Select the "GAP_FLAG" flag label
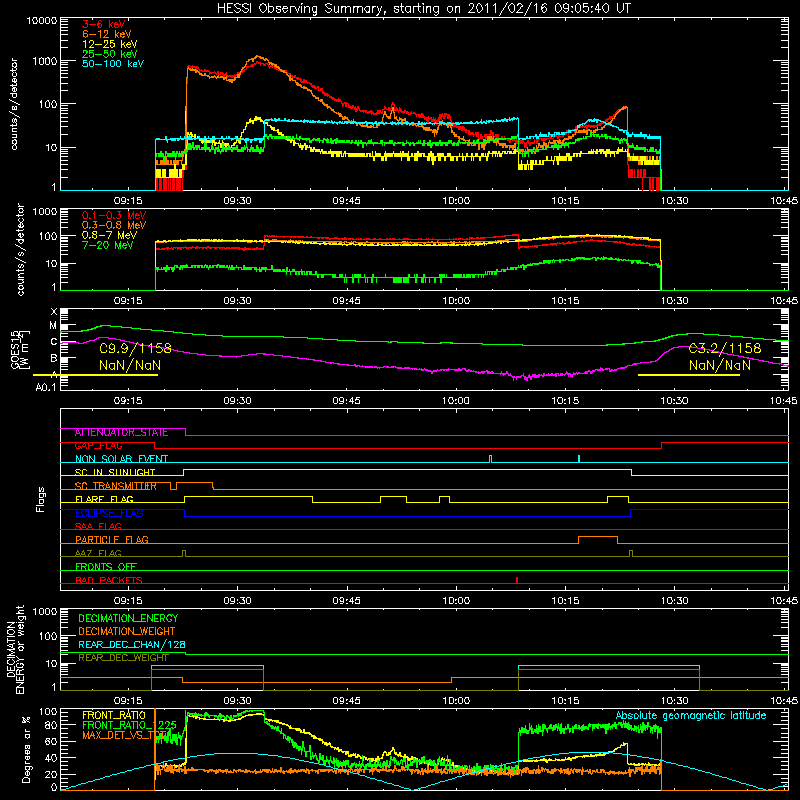 pyautogui.click(x=98, y=446)
